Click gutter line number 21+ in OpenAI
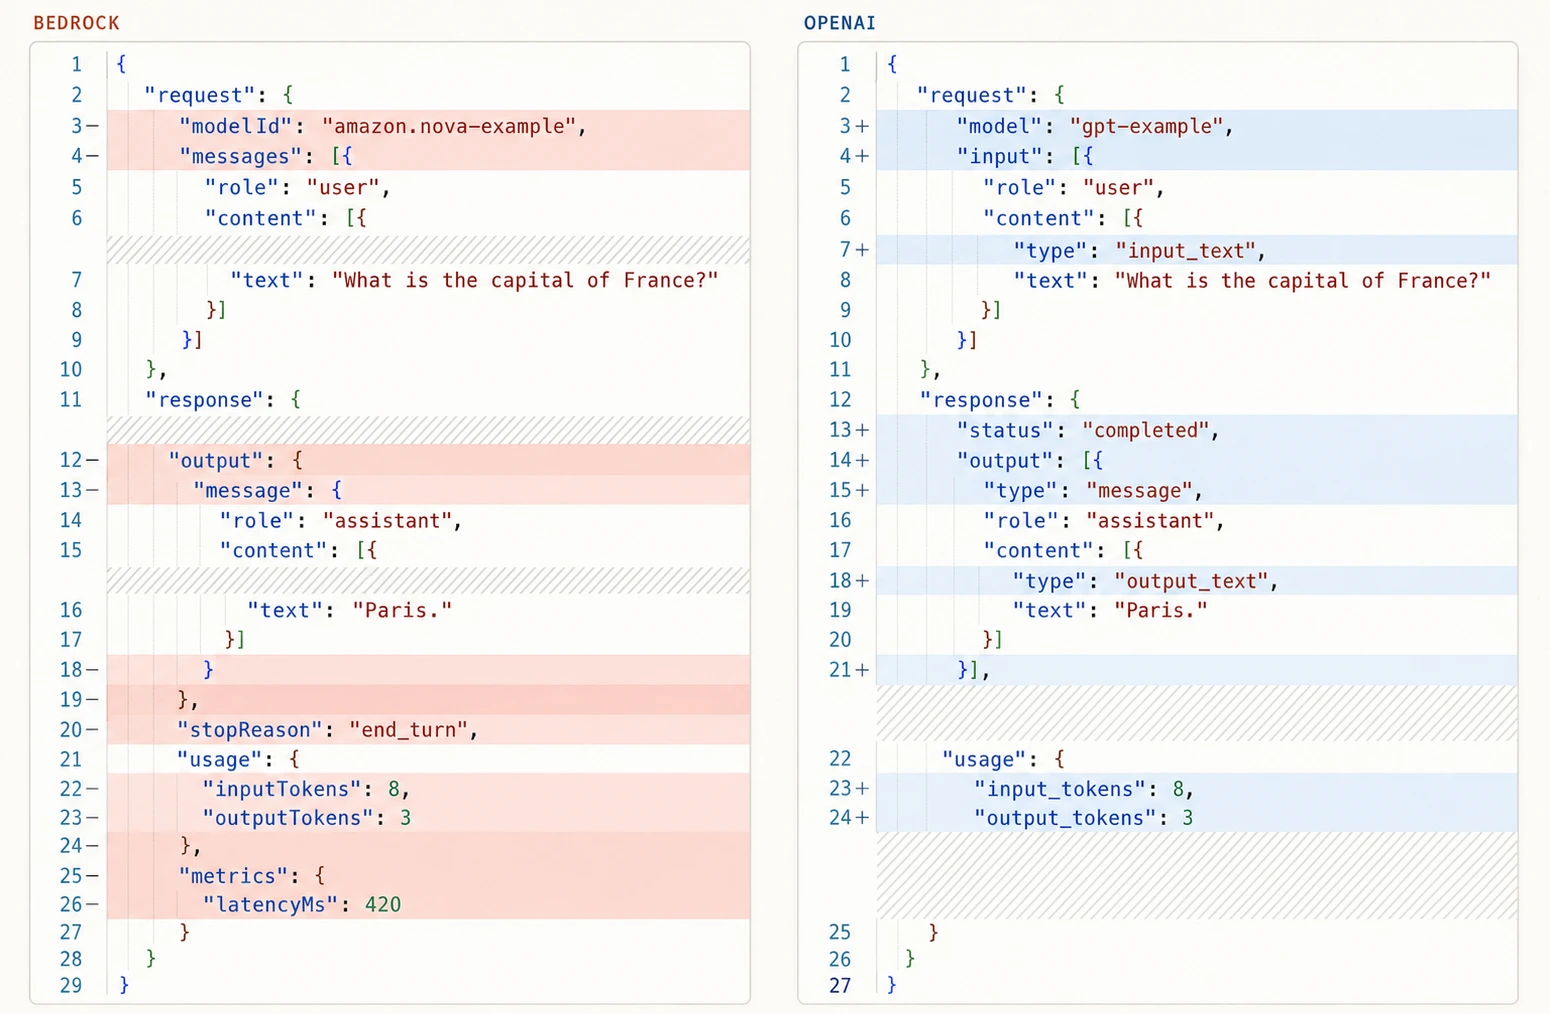This screenshot has width=1550, height=1014. click(849, 670)
